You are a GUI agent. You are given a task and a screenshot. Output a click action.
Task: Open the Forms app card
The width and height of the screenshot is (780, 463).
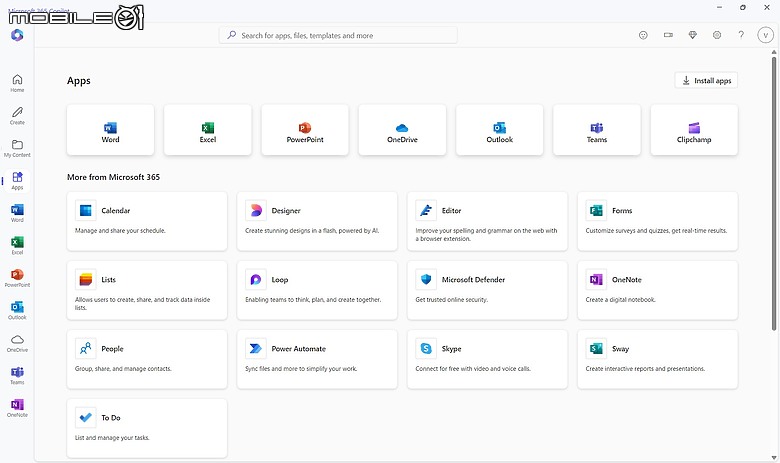pos(657,221)
